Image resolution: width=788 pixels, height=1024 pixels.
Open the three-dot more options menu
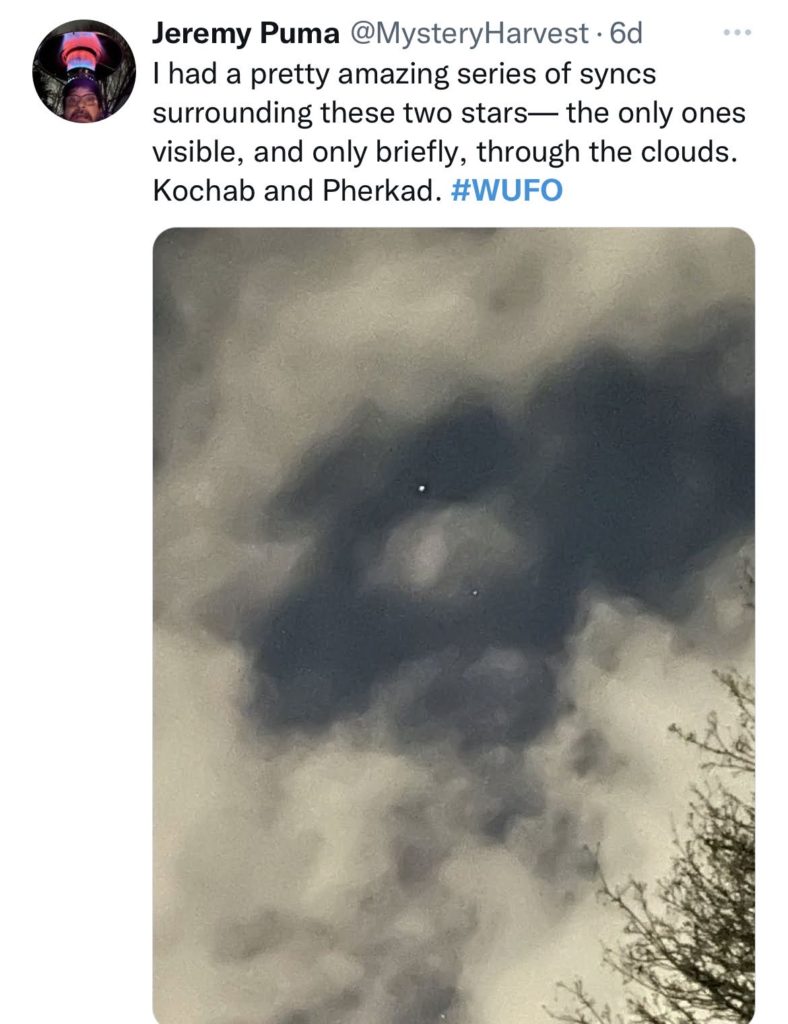tap(738, 32)
